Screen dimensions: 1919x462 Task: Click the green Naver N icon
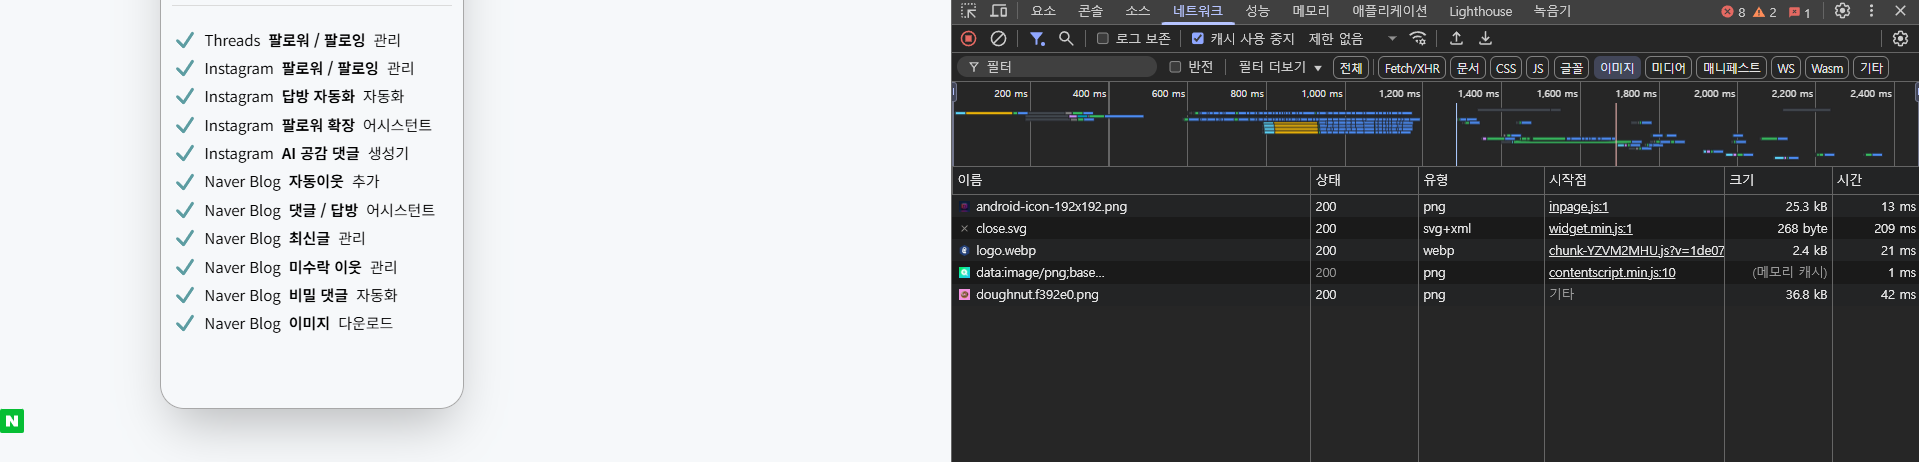[x=12, y=421]
